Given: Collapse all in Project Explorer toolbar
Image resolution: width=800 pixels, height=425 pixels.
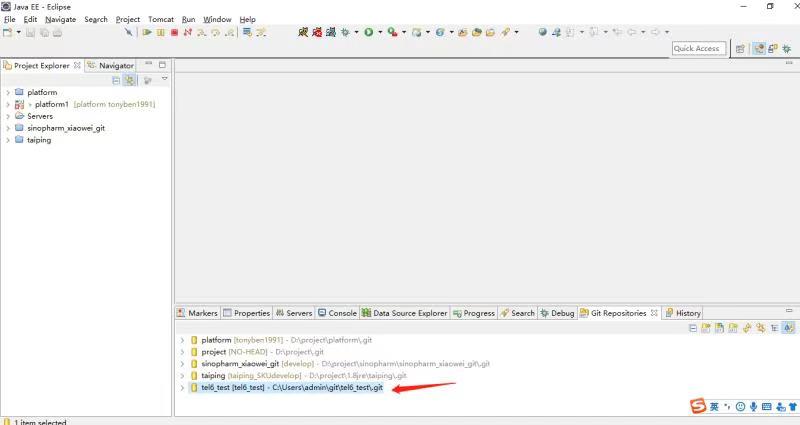Looking at the screenshot, I should pyautogui.click(x=116, y=80).
